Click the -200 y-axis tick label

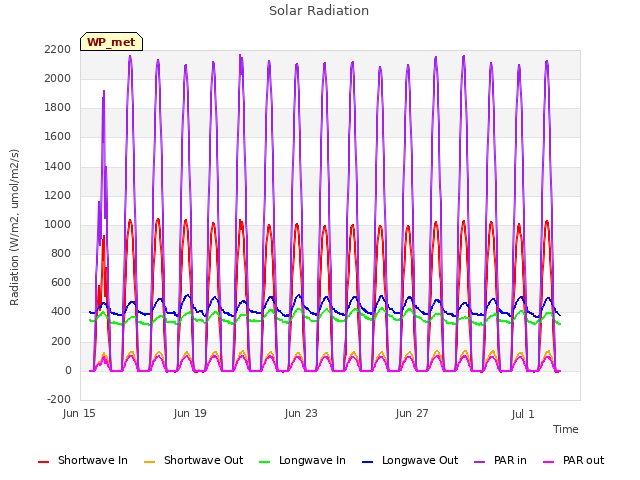(x=59, y=399)
